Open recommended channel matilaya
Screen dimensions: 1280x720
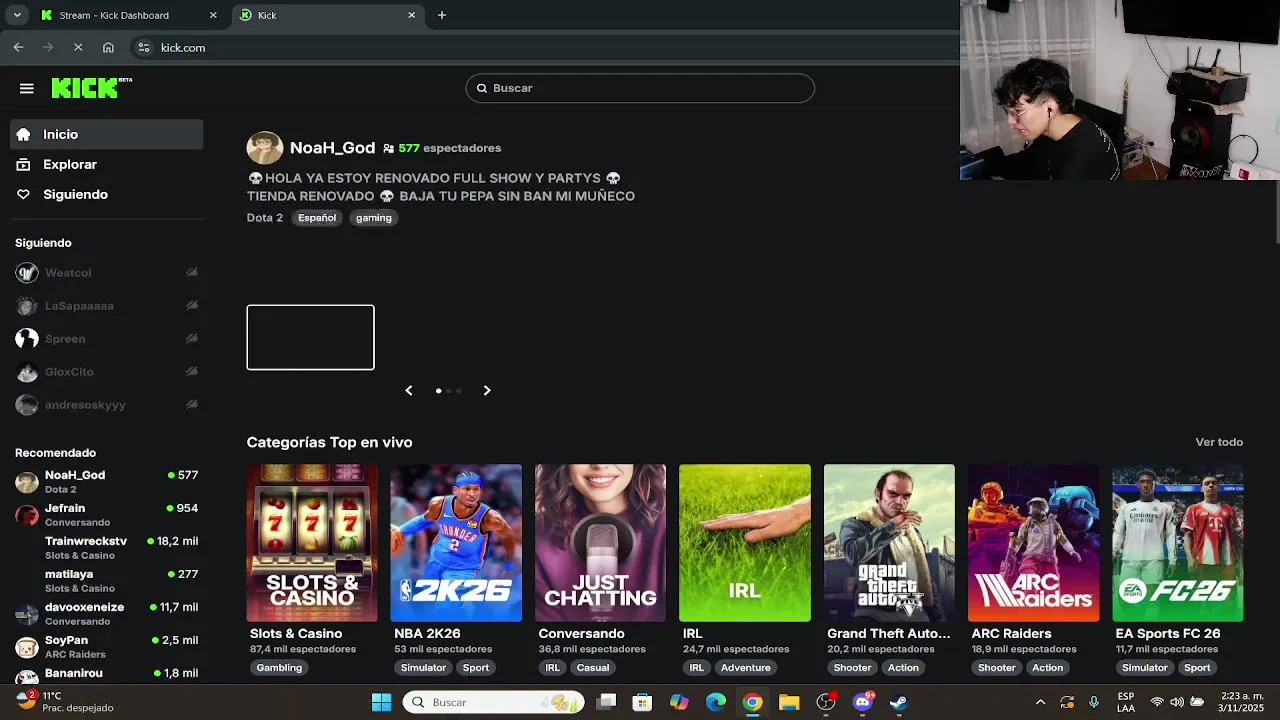tap(106, 581)
